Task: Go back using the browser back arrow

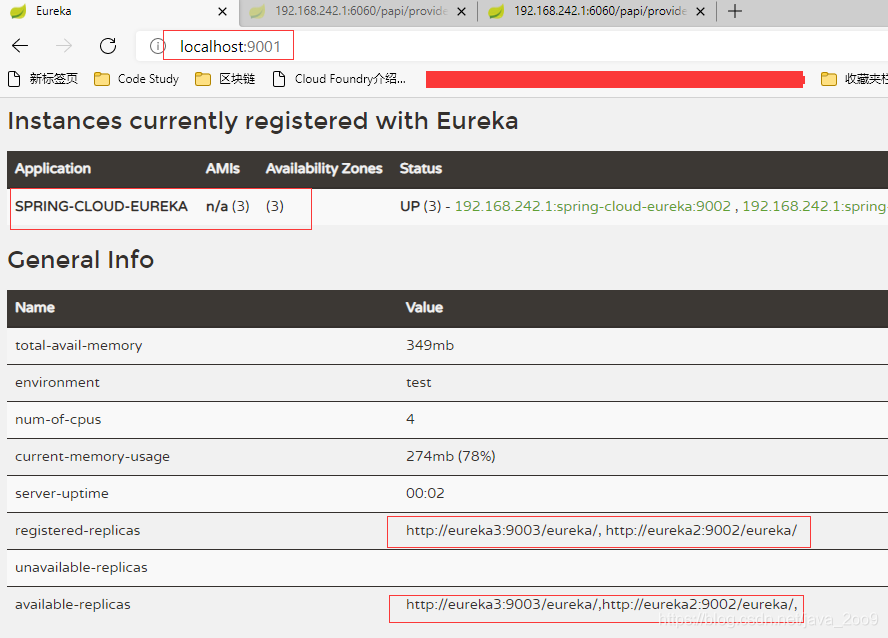Action: pyautogui.click(x=20, y=46)
